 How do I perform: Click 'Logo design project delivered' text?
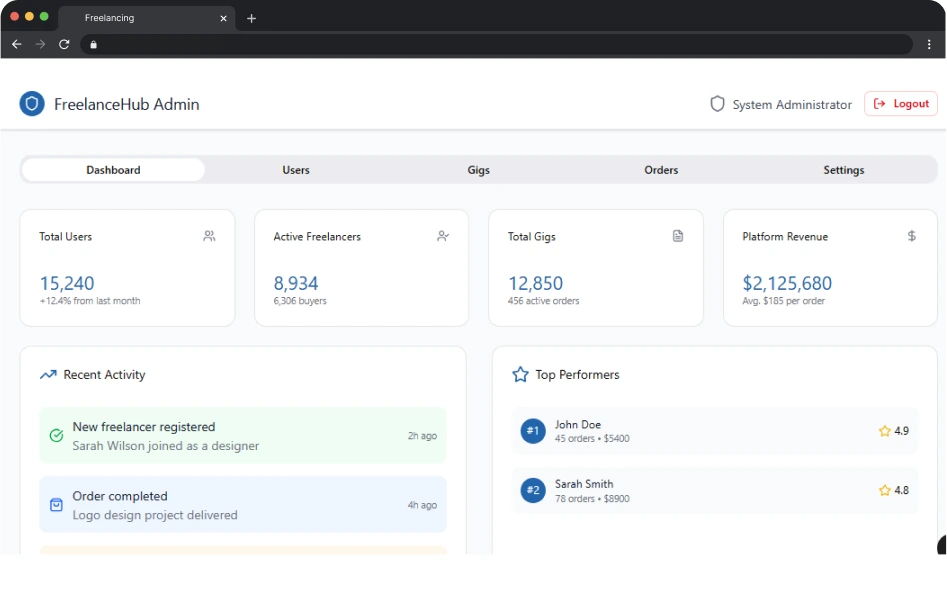[155, 515]
